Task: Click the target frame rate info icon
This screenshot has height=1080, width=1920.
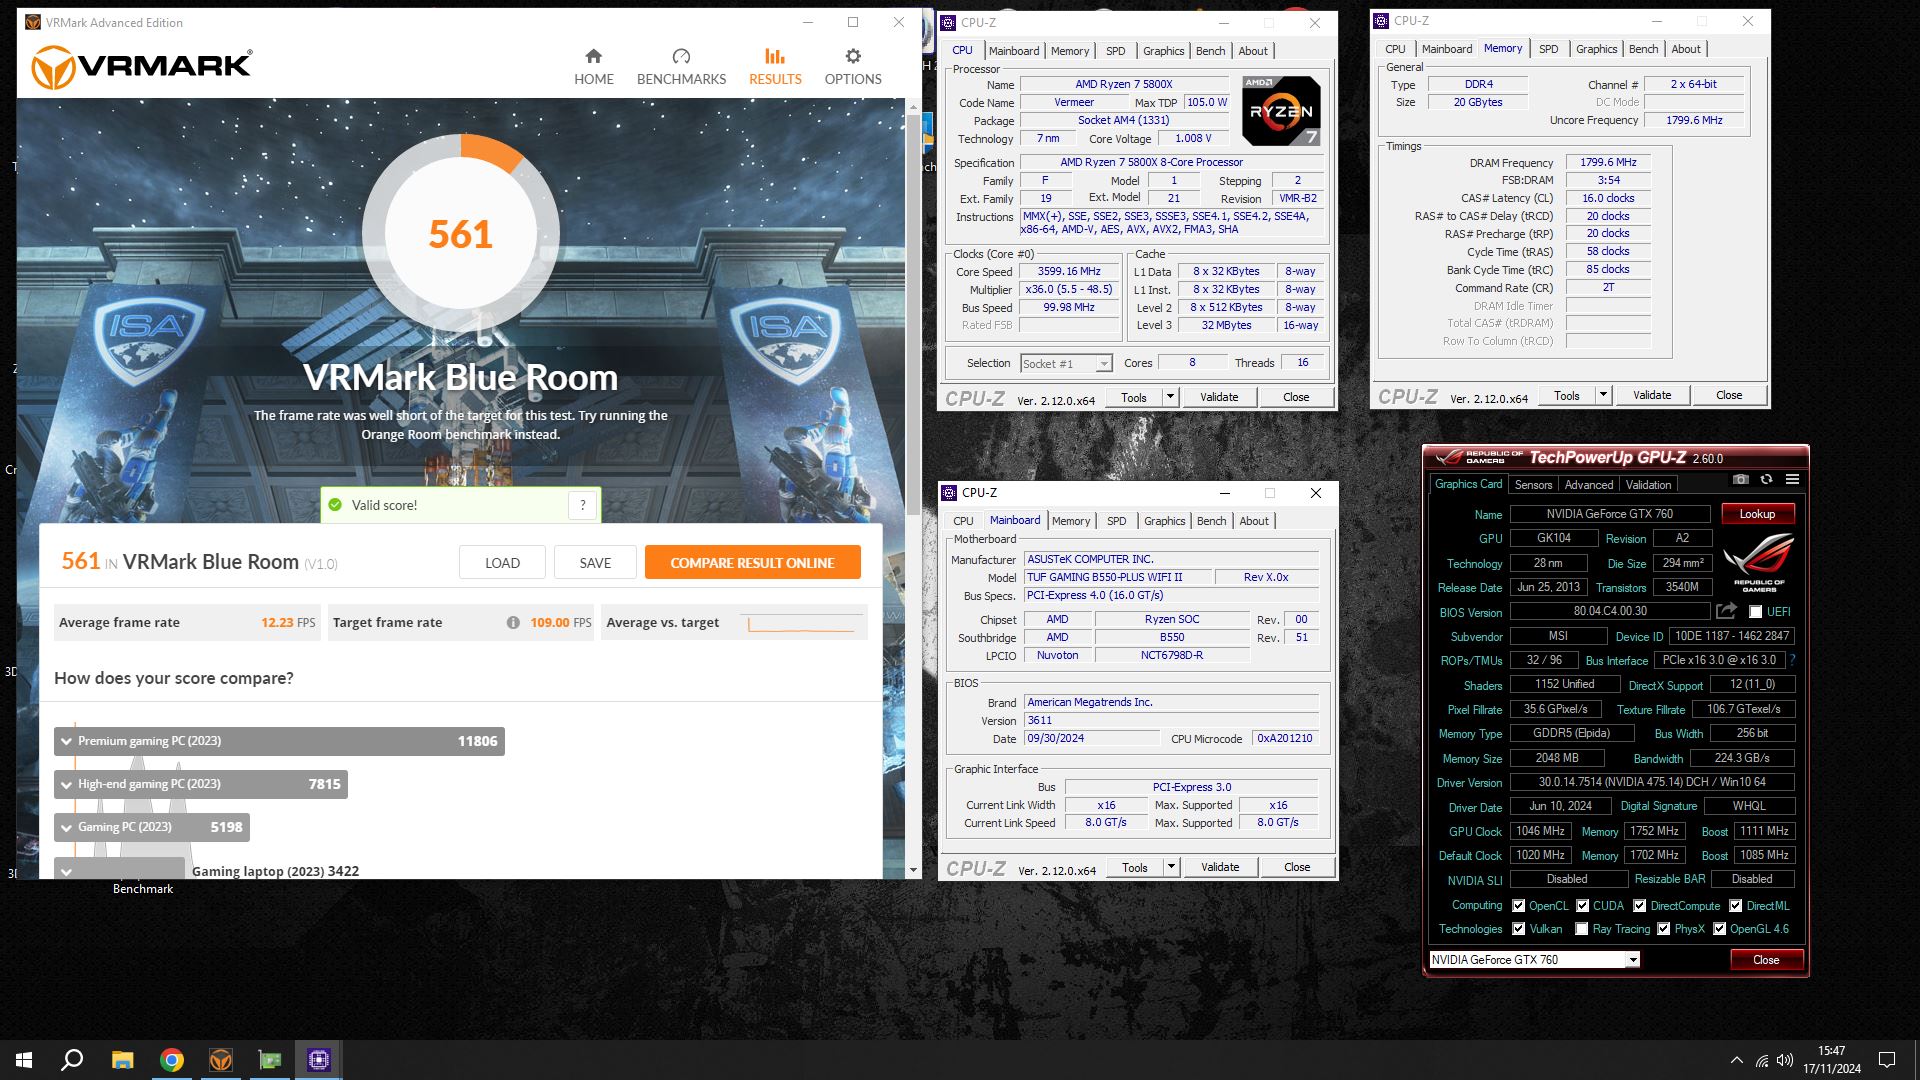Action: coord(513,622)
